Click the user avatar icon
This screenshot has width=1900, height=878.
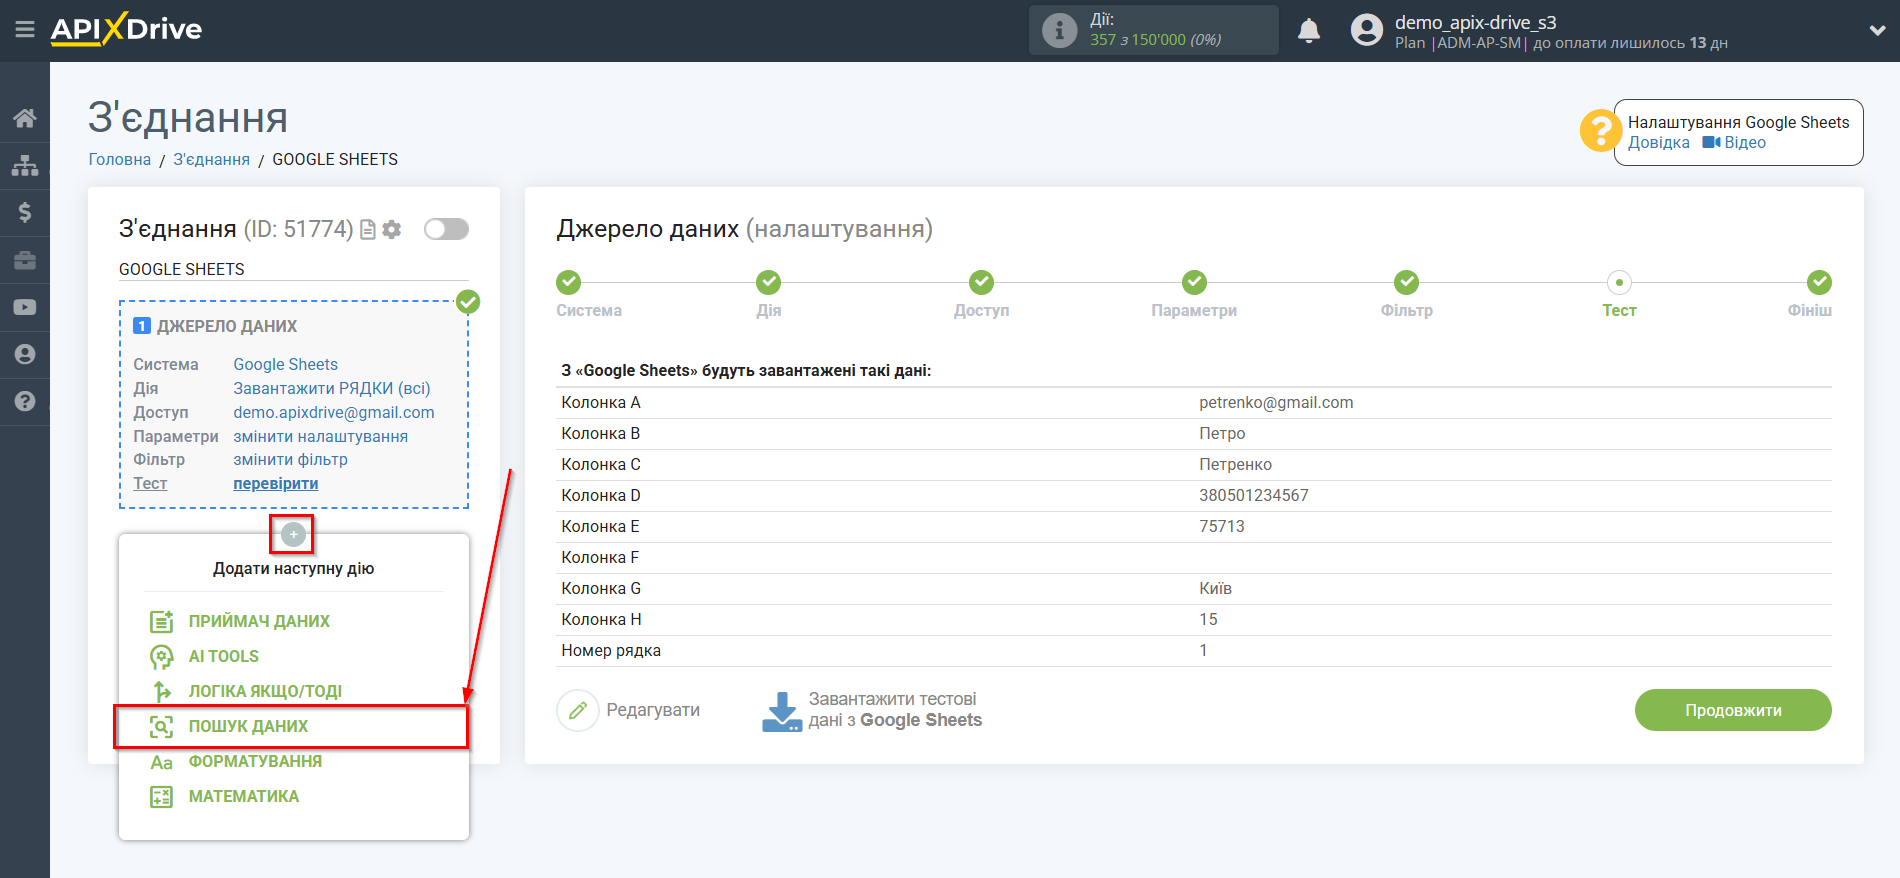(x=1366, y=30)
